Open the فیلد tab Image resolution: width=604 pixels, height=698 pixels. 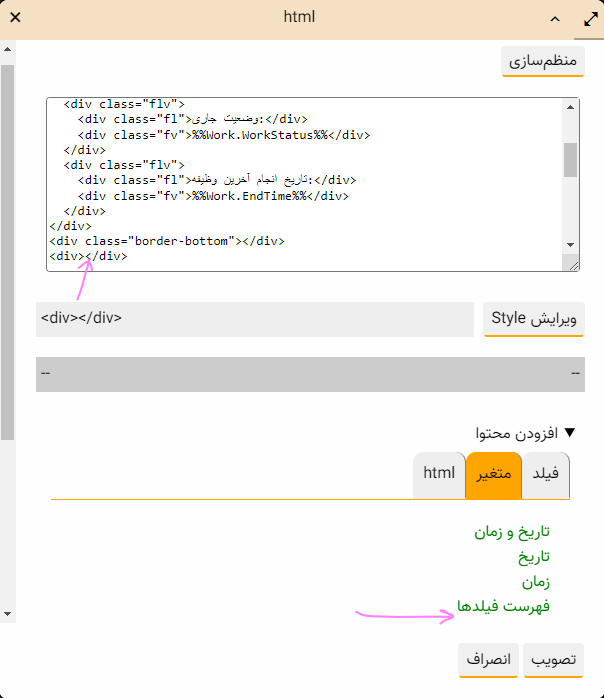(x=546, y=474)
